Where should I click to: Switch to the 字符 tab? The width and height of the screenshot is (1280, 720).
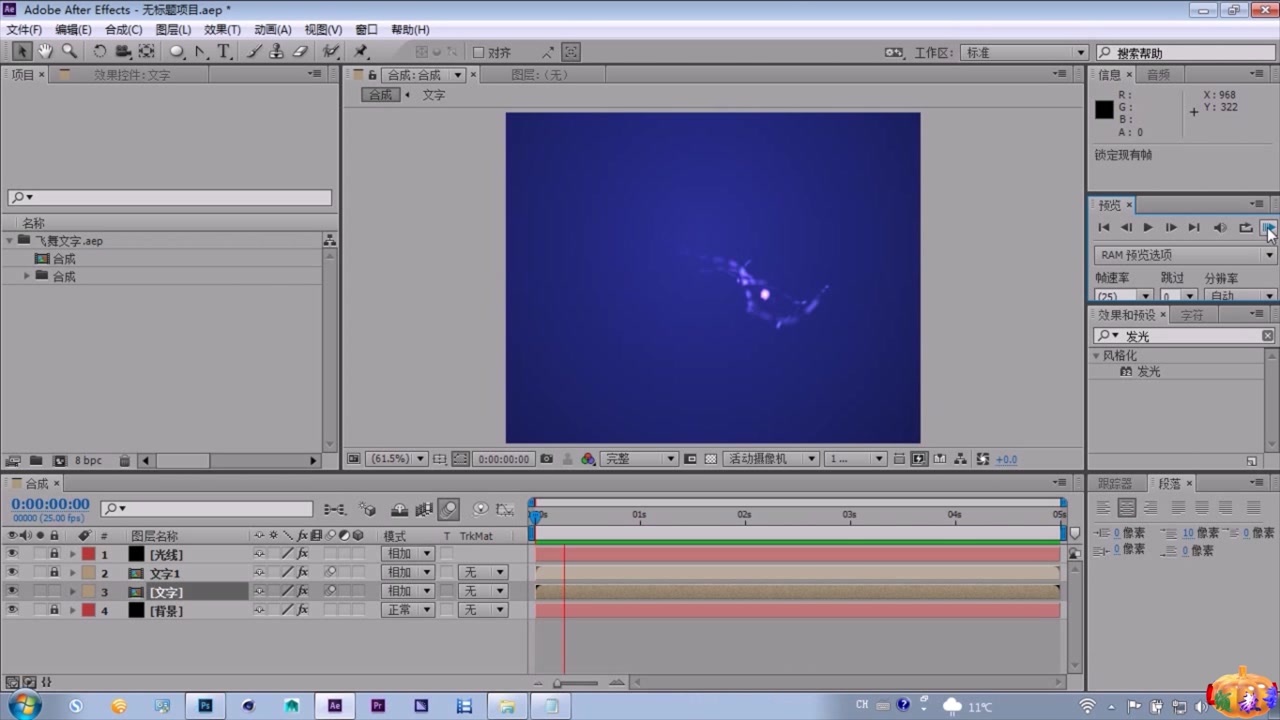click(x=1192, y=315)
